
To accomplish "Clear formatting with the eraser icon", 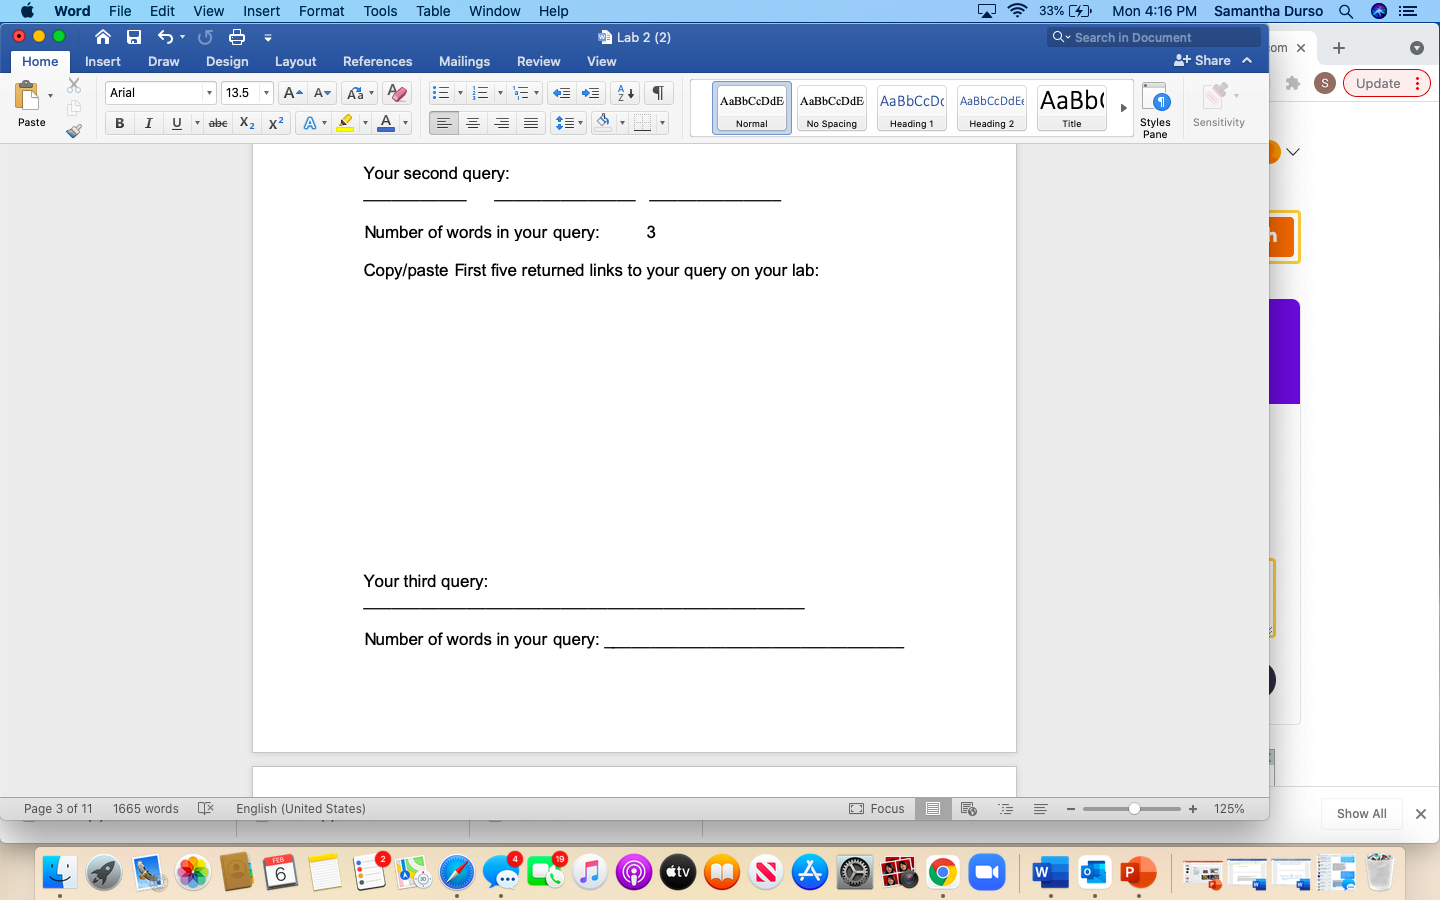I will point(396,92).
